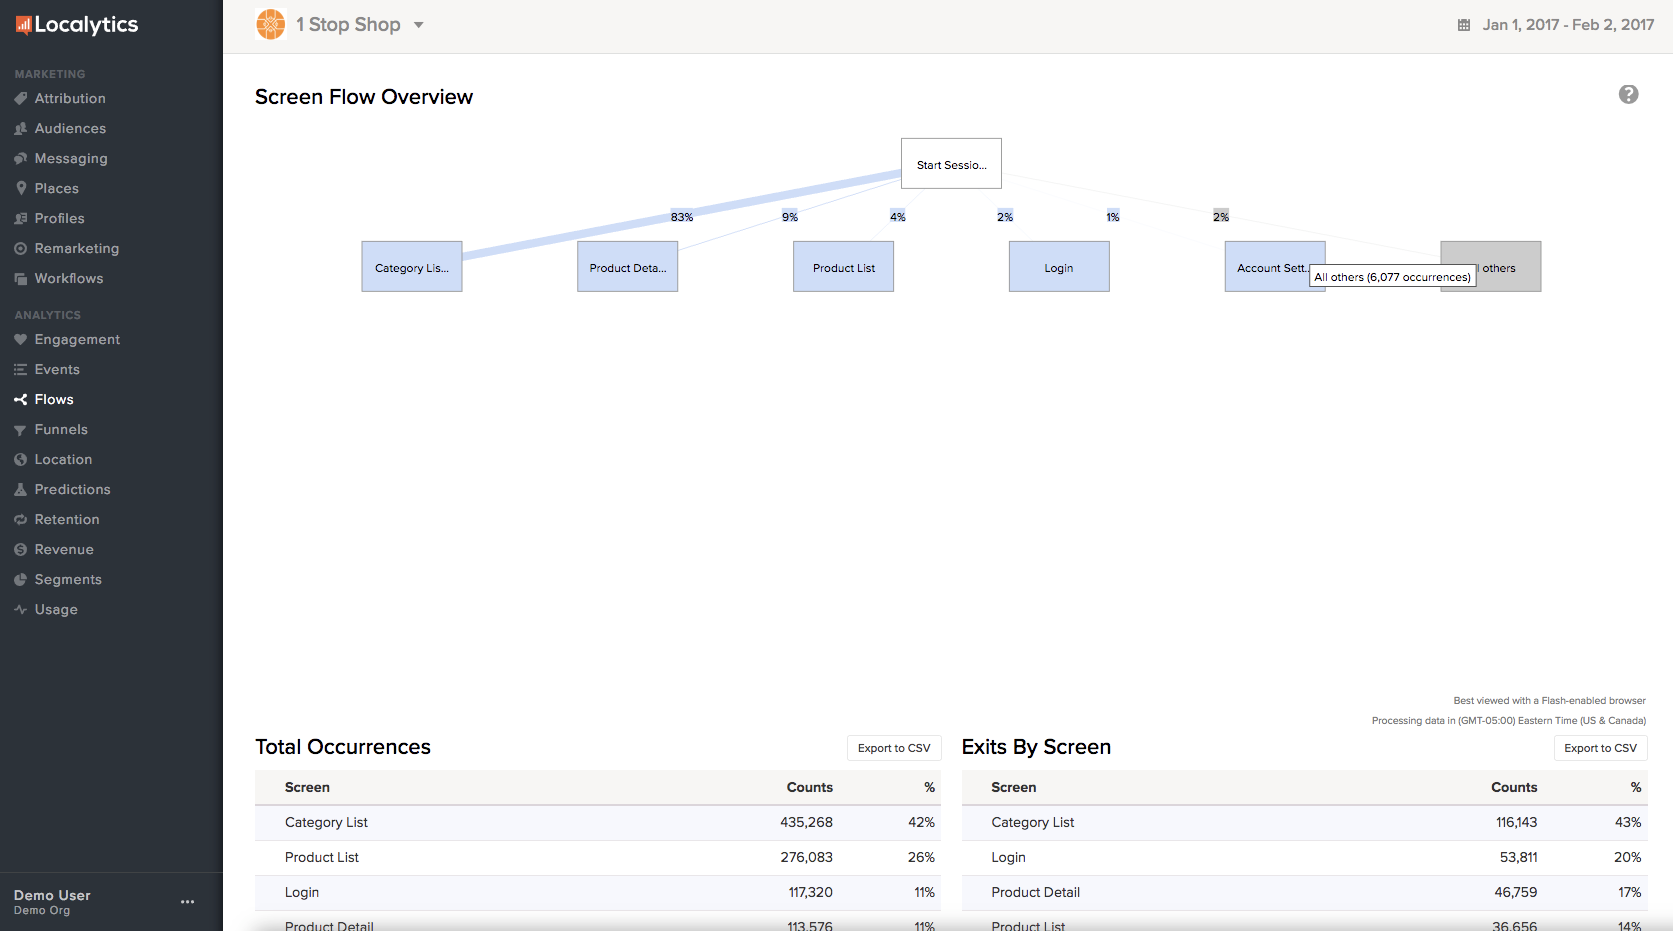
Task: Open the help question mark icon
Action: tap(1628, 94)
